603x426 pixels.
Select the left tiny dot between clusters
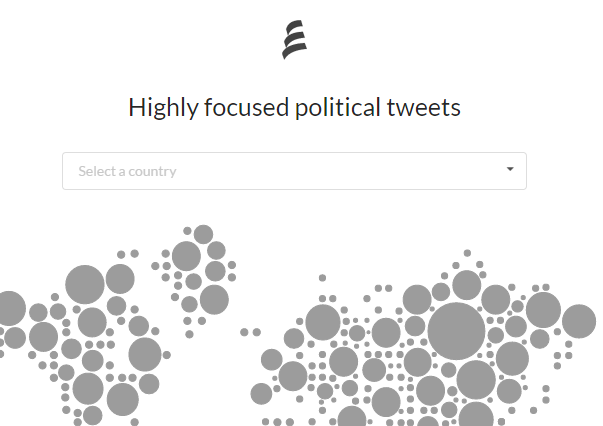pyautogui.click(x=244, y=332)
